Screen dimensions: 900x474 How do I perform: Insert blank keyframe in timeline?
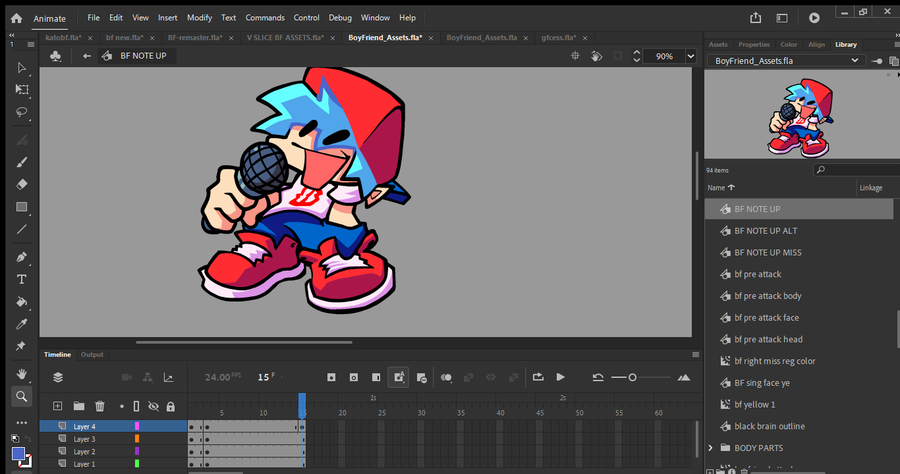(354, 377)
